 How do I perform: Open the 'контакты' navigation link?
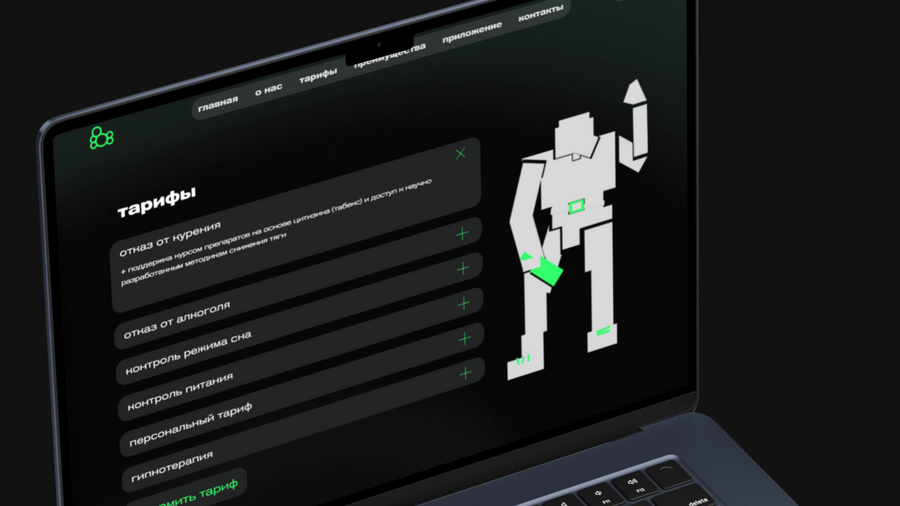(541, 13)
